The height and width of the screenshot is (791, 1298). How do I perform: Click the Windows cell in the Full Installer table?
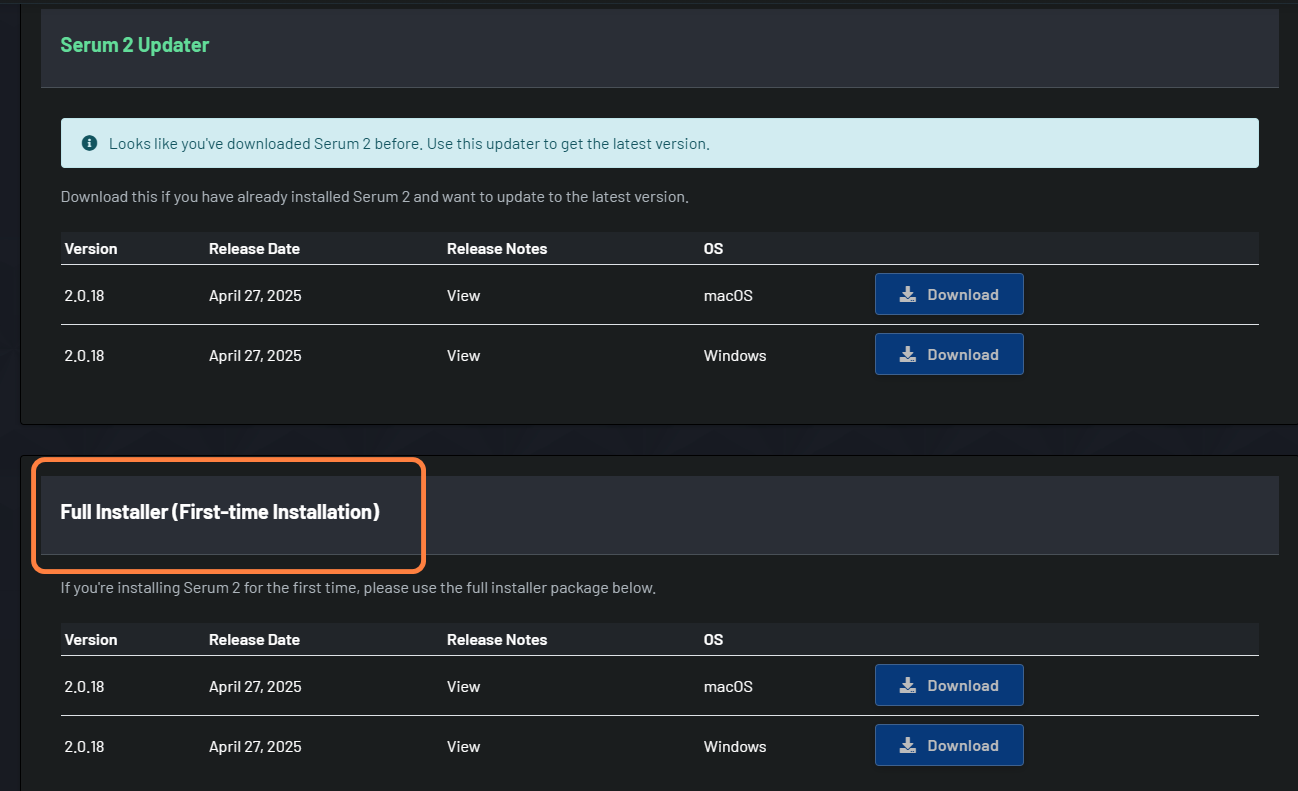735,747
